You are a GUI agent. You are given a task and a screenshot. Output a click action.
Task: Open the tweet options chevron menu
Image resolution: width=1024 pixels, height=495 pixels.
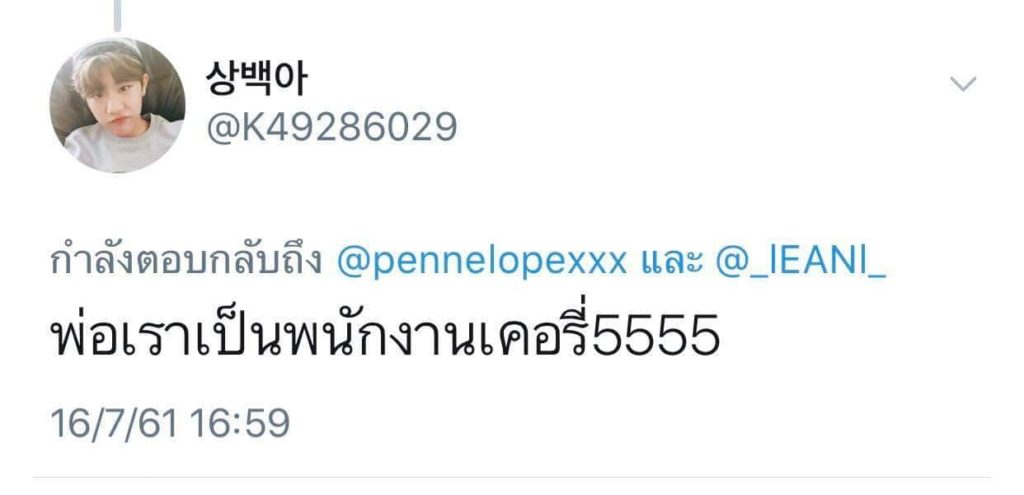pyautogui.click(x=963, y=84)
